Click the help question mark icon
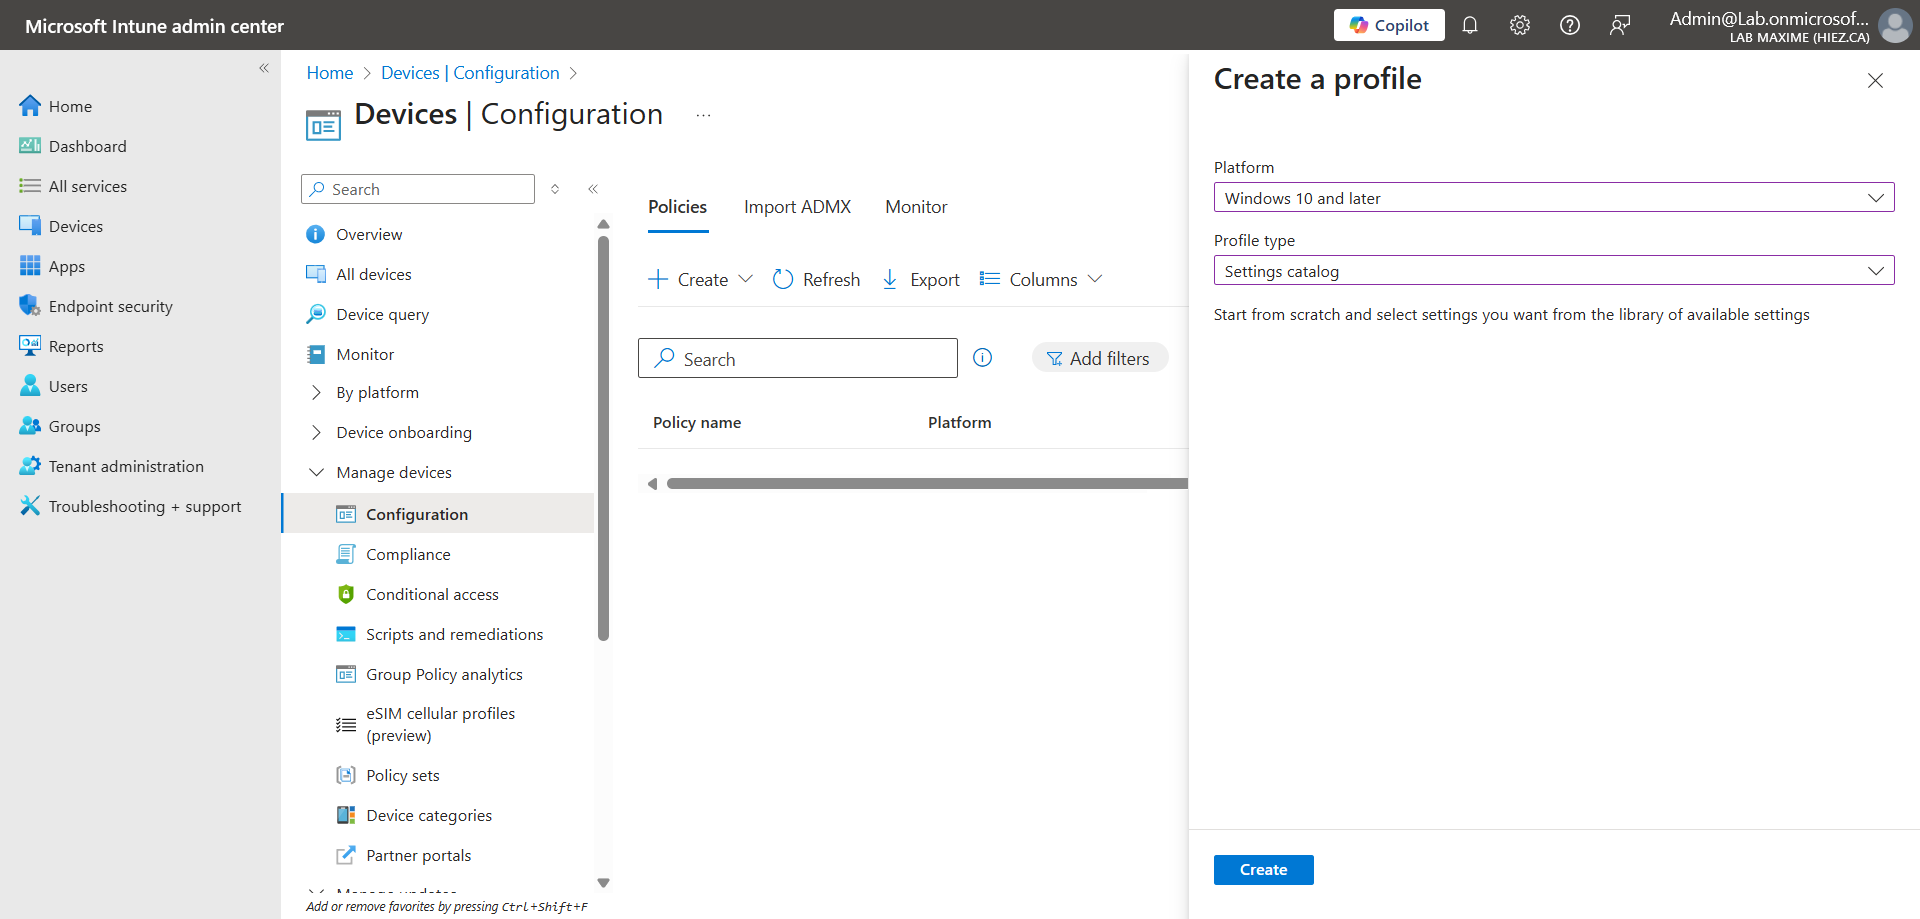The width and height of the screenshot is (1920, 919). click(x=1569, y=25)
